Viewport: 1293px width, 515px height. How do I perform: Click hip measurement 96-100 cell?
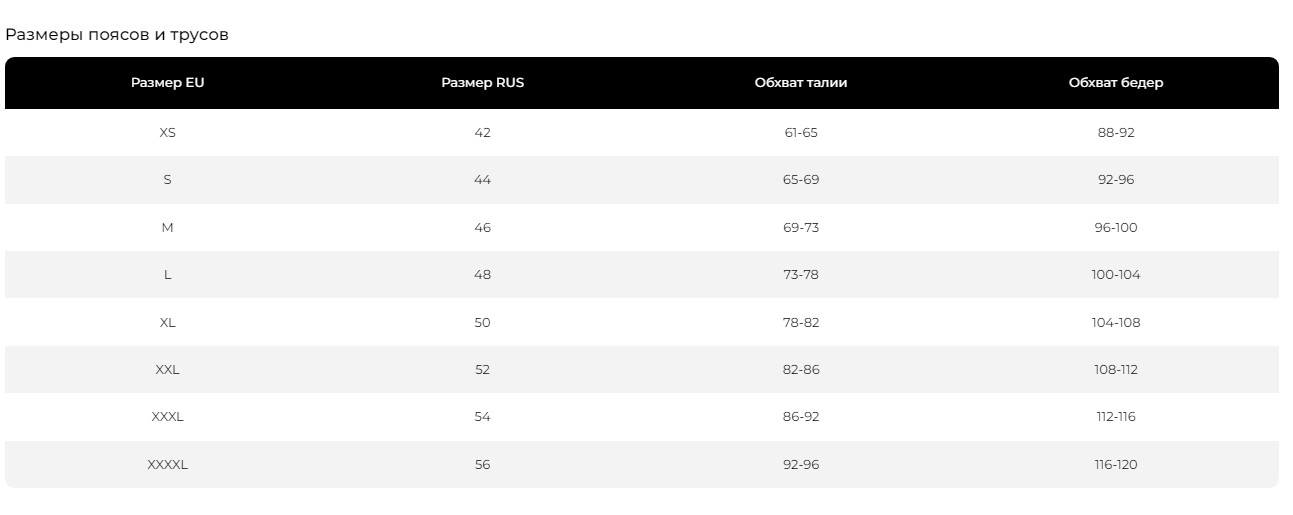[1115, 227]
